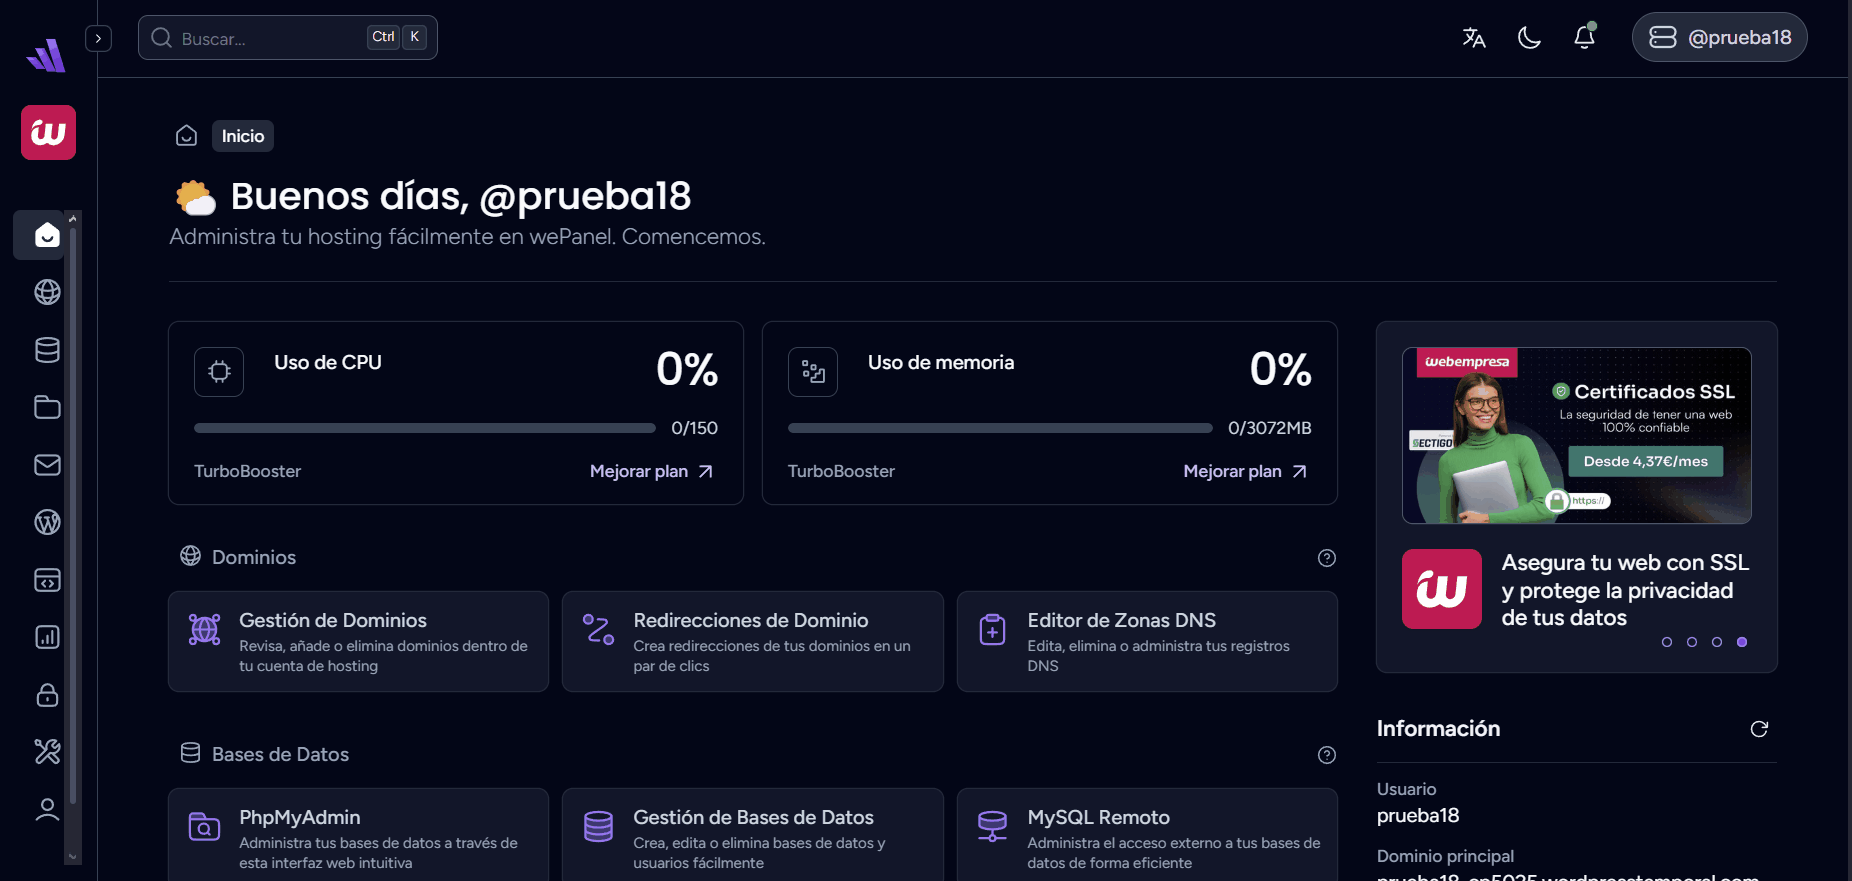Click the language translation icon
The width and height of the screenshot is (1852, 881).
(x=1474, y=38)
